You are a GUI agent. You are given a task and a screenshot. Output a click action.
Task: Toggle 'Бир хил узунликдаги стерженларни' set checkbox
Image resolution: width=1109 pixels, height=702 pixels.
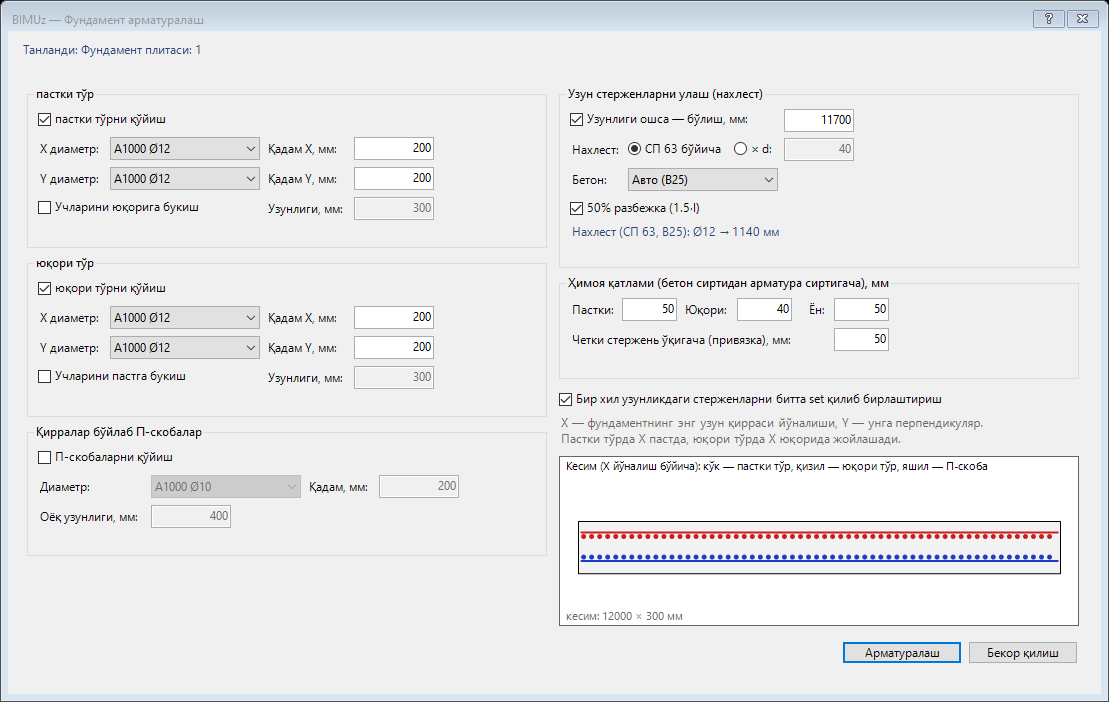click(566, 399)
